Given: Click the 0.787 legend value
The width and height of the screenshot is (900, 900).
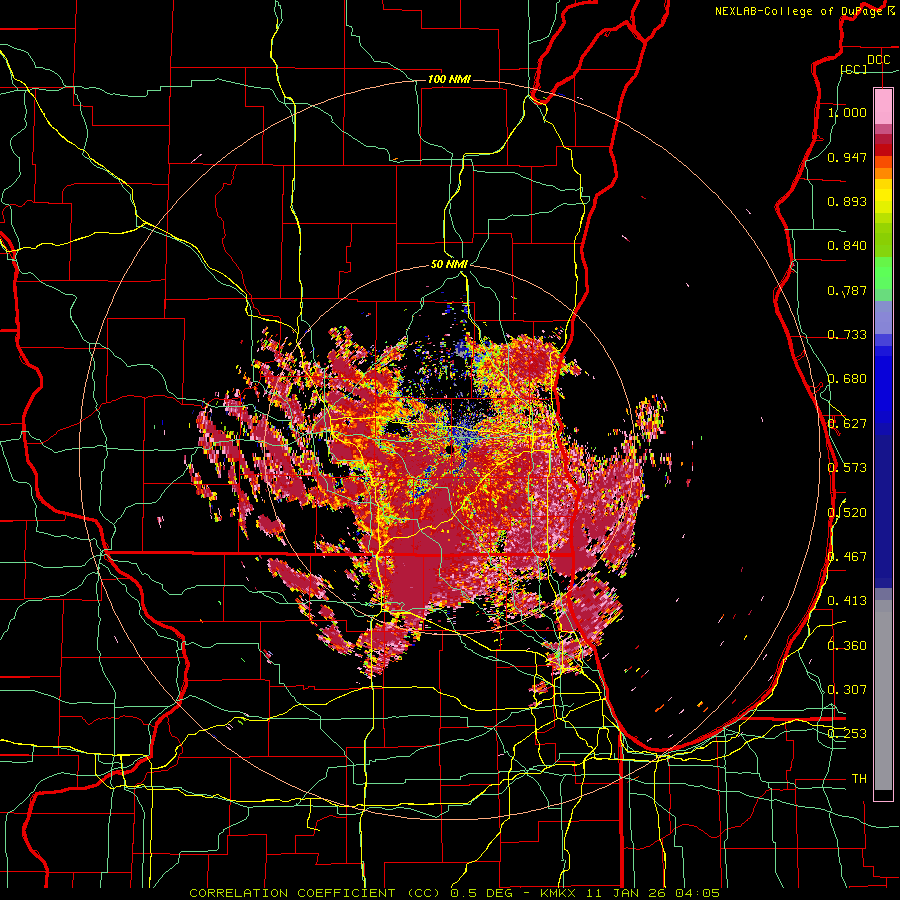Looking at the screenshot, I should point(847,290).
